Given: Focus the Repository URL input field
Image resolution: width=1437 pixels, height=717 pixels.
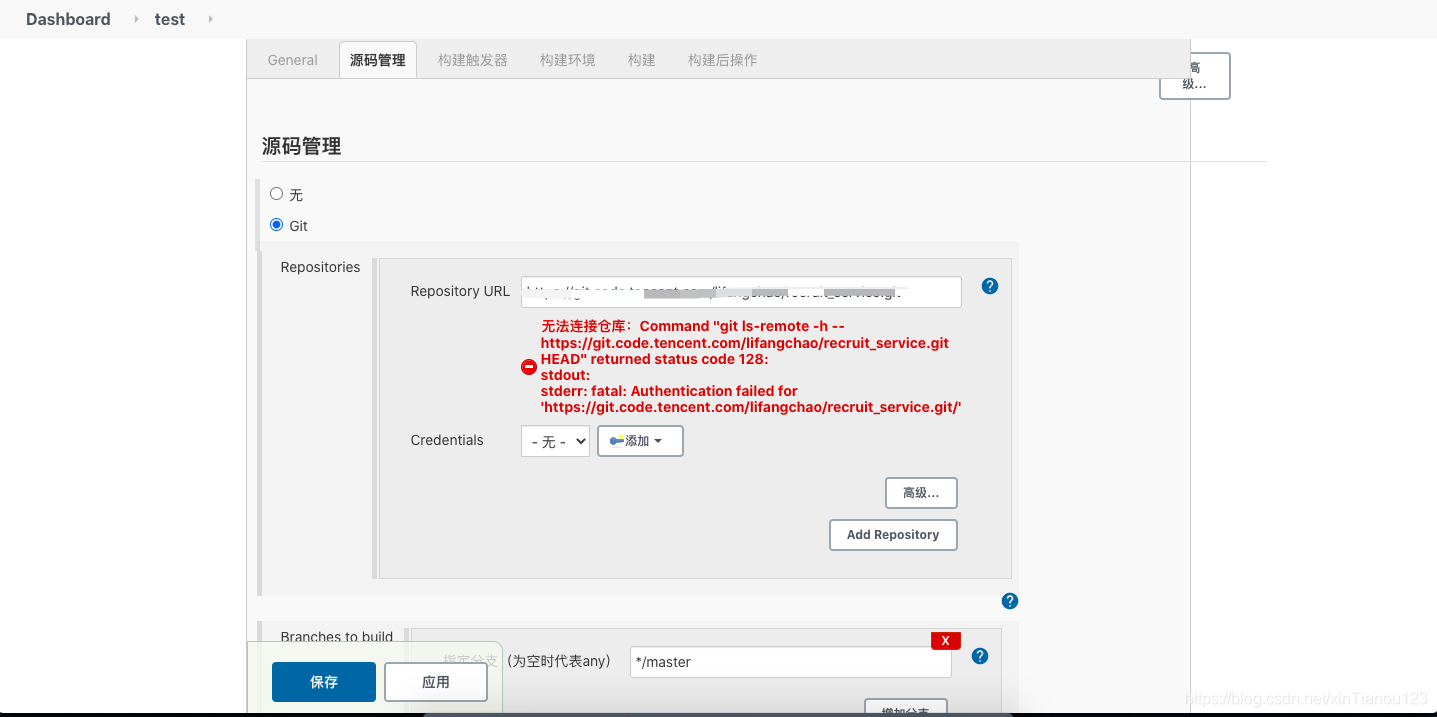Looking at the screenshot, I should point(741,292).
